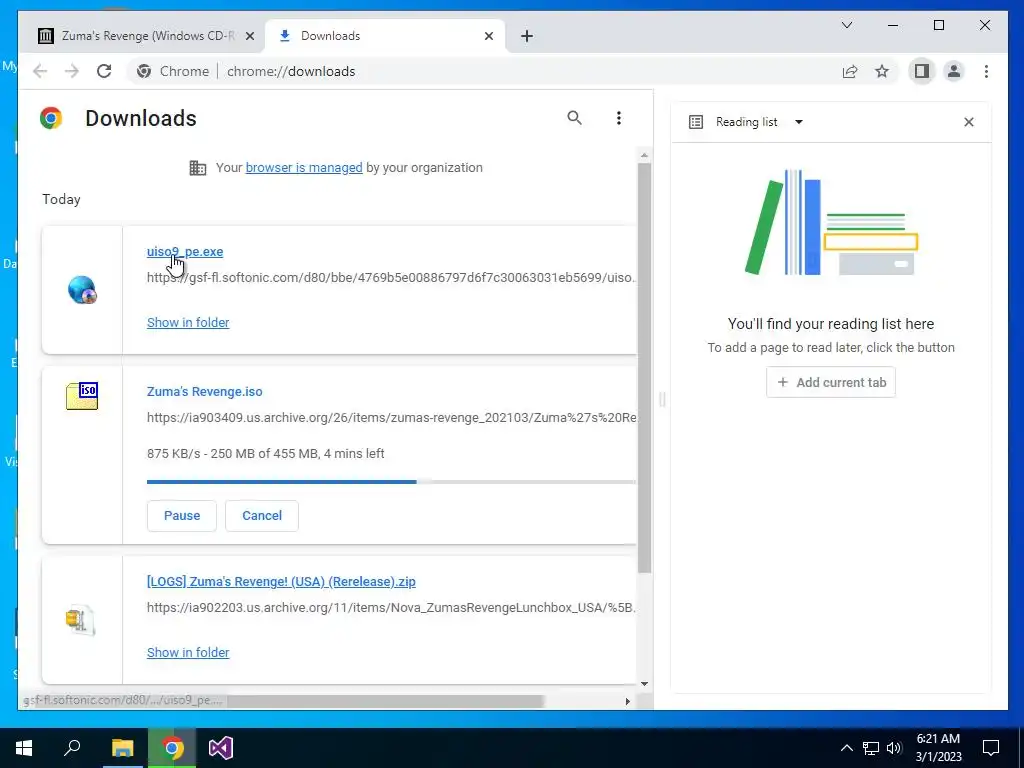The width and height of the screenshot is (1024, 768).
Task: Click the softonic source URL text
Action: pos(391,278)
